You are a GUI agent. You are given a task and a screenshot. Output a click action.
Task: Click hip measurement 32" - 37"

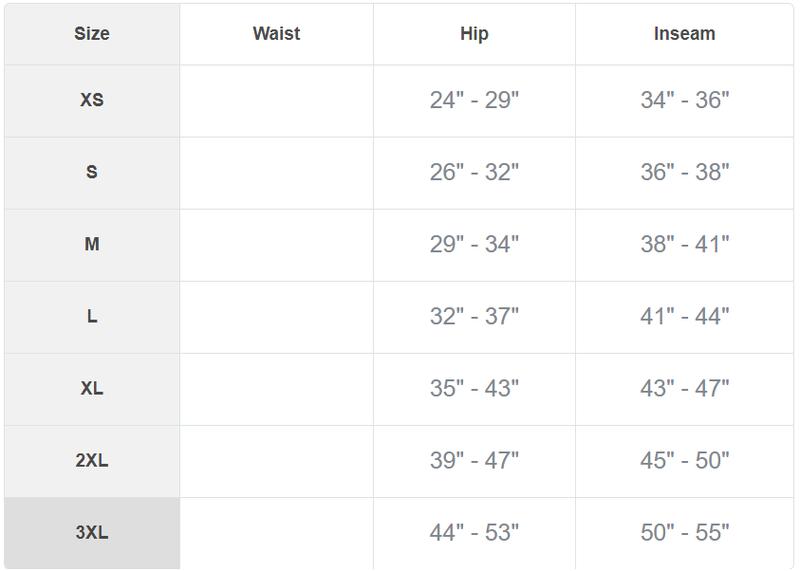tap(474, 316)
